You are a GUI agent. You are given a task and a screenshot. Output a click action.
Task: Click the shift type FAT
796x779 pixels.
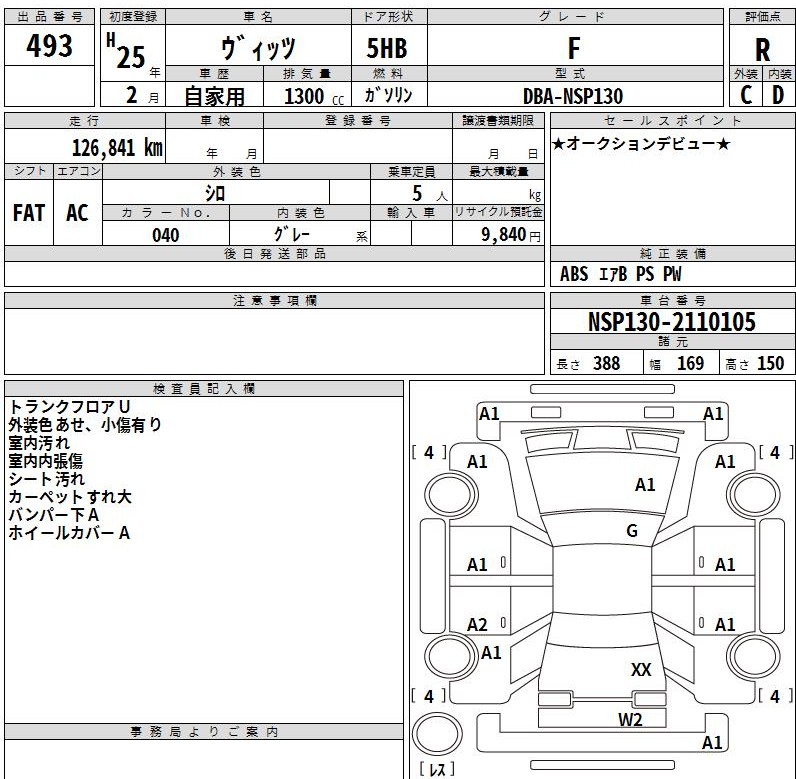coord(28,213)
